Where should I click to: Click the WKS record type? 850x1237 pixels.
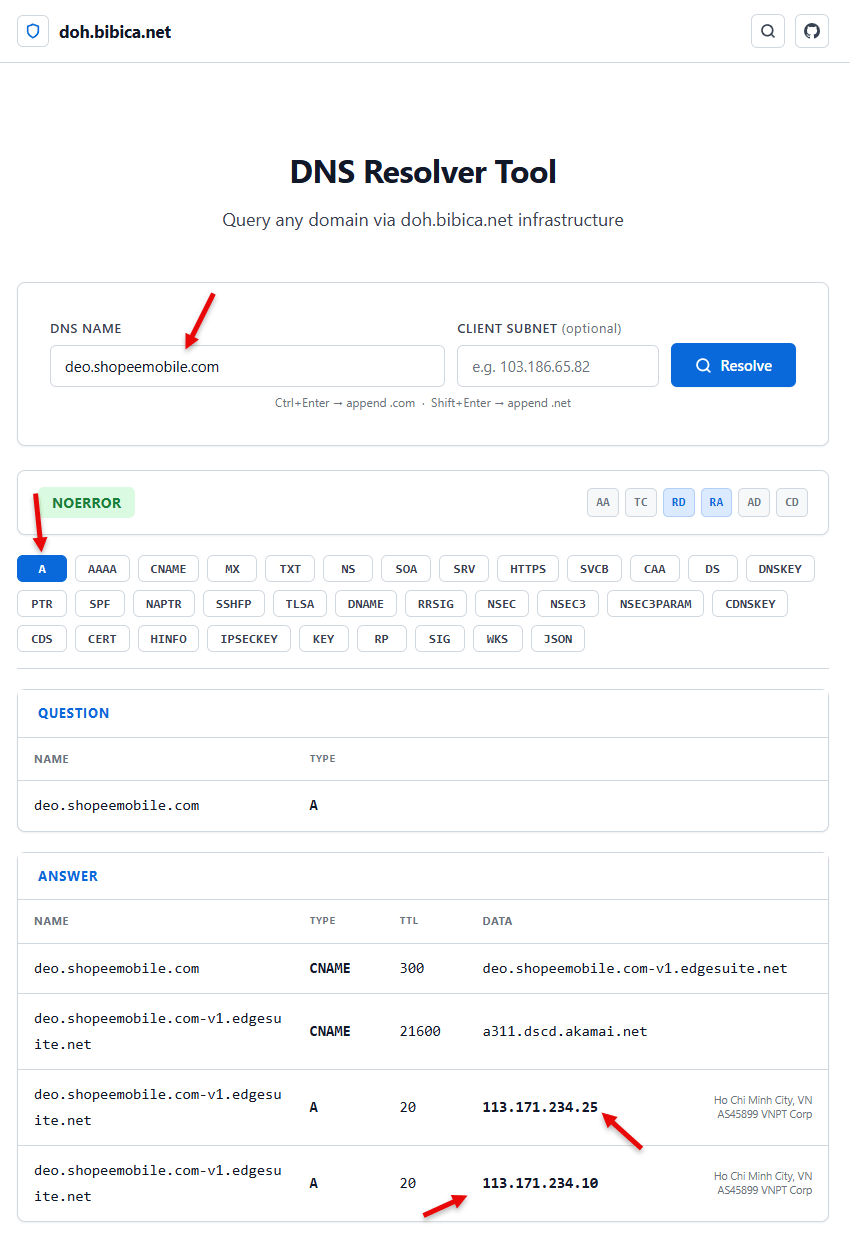[498, 639]
